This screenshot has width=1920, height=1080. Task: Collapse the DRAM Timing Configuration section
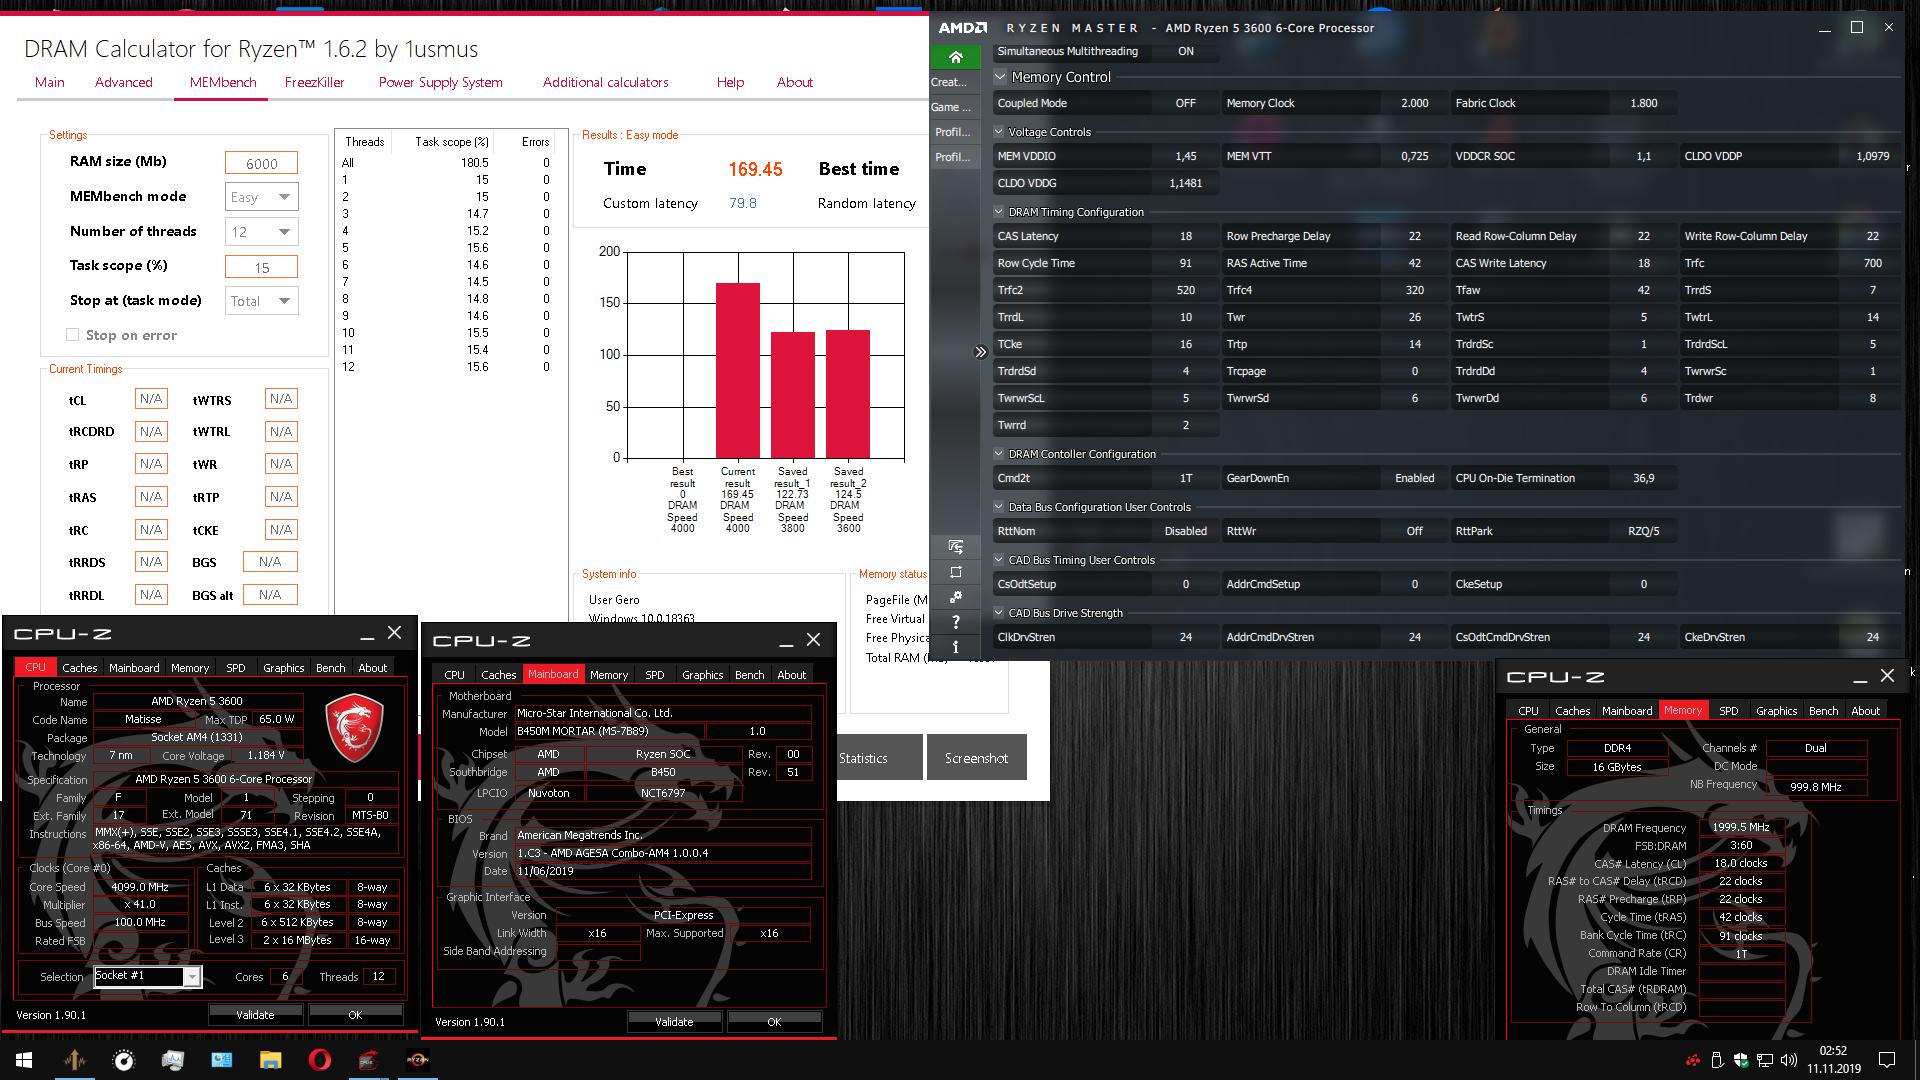[999, 212]
